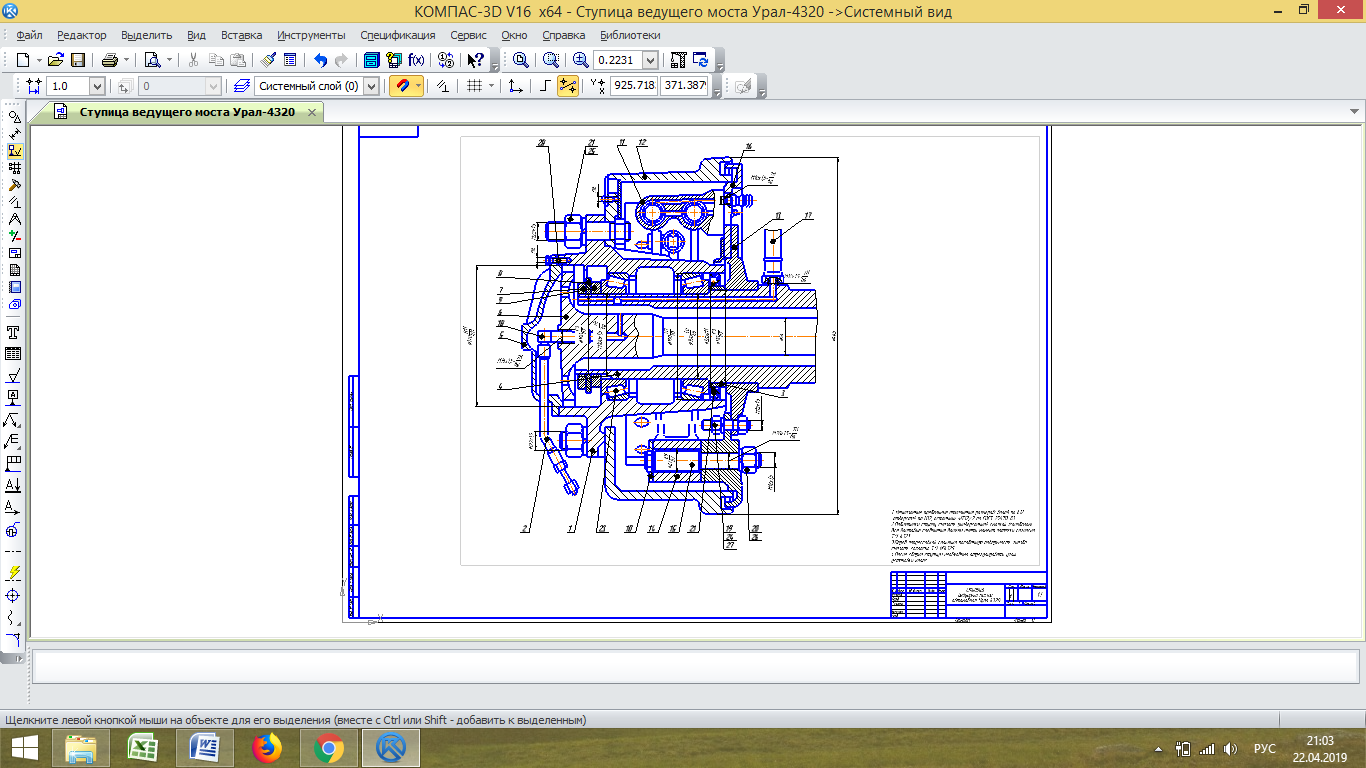Select the Surface roughness symbol icon
The image size is (1366, 768).
click(x=14, y=376)
